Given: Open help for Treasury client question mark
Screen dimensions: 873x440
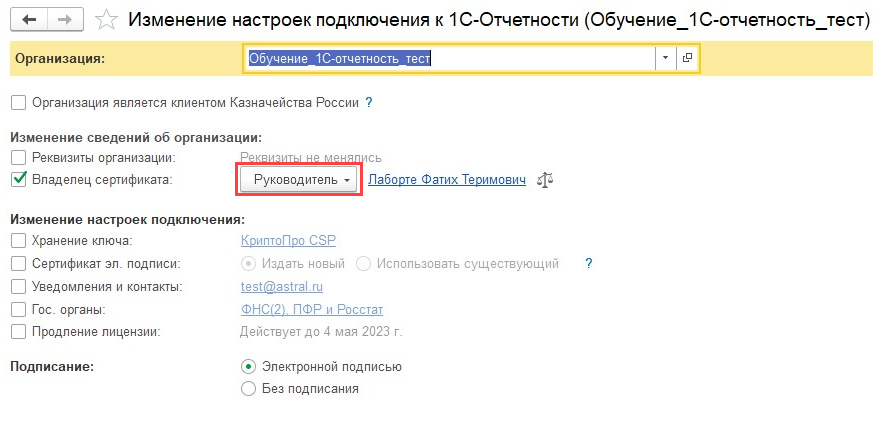Looking at the screenshot, I should point(369,102).
